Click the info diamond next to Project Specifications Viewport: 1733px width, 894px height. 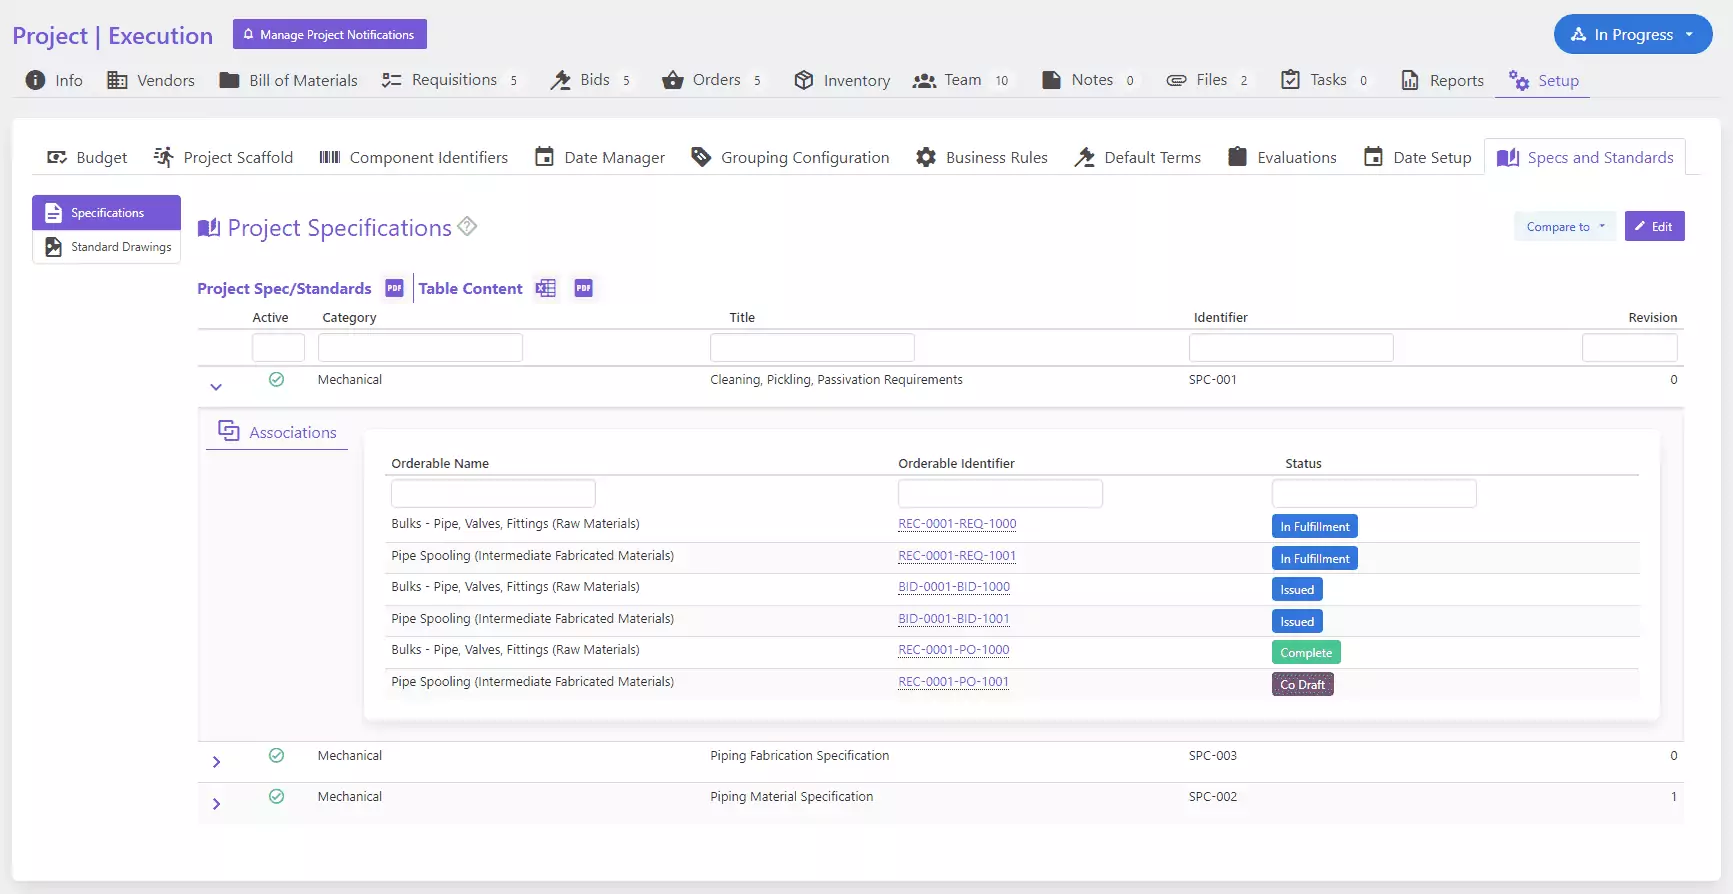pyautogui.click(x=467, y=226)
